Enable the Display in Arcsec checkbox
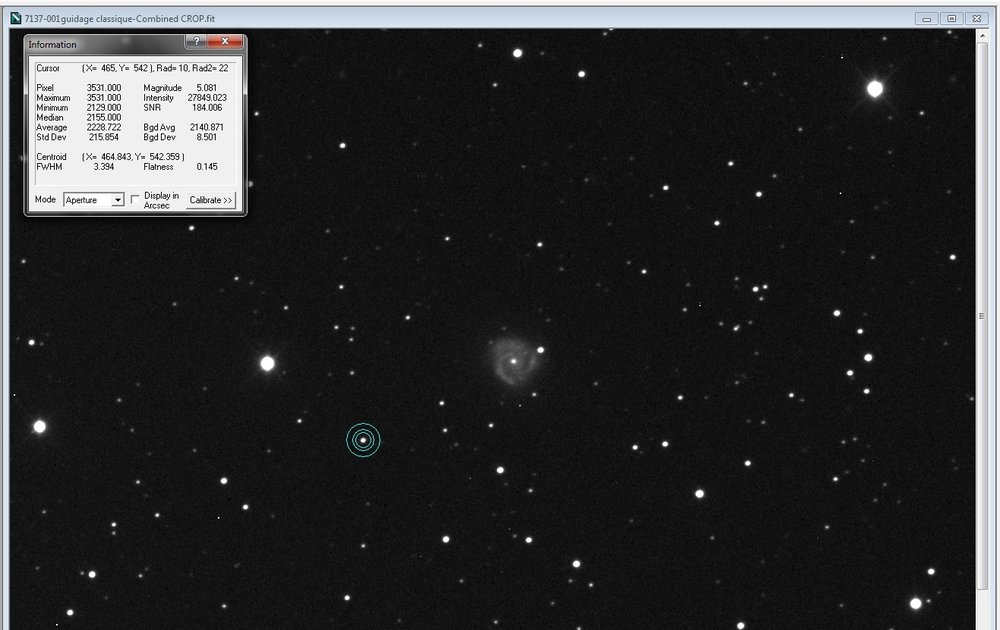 click(135, 200)
